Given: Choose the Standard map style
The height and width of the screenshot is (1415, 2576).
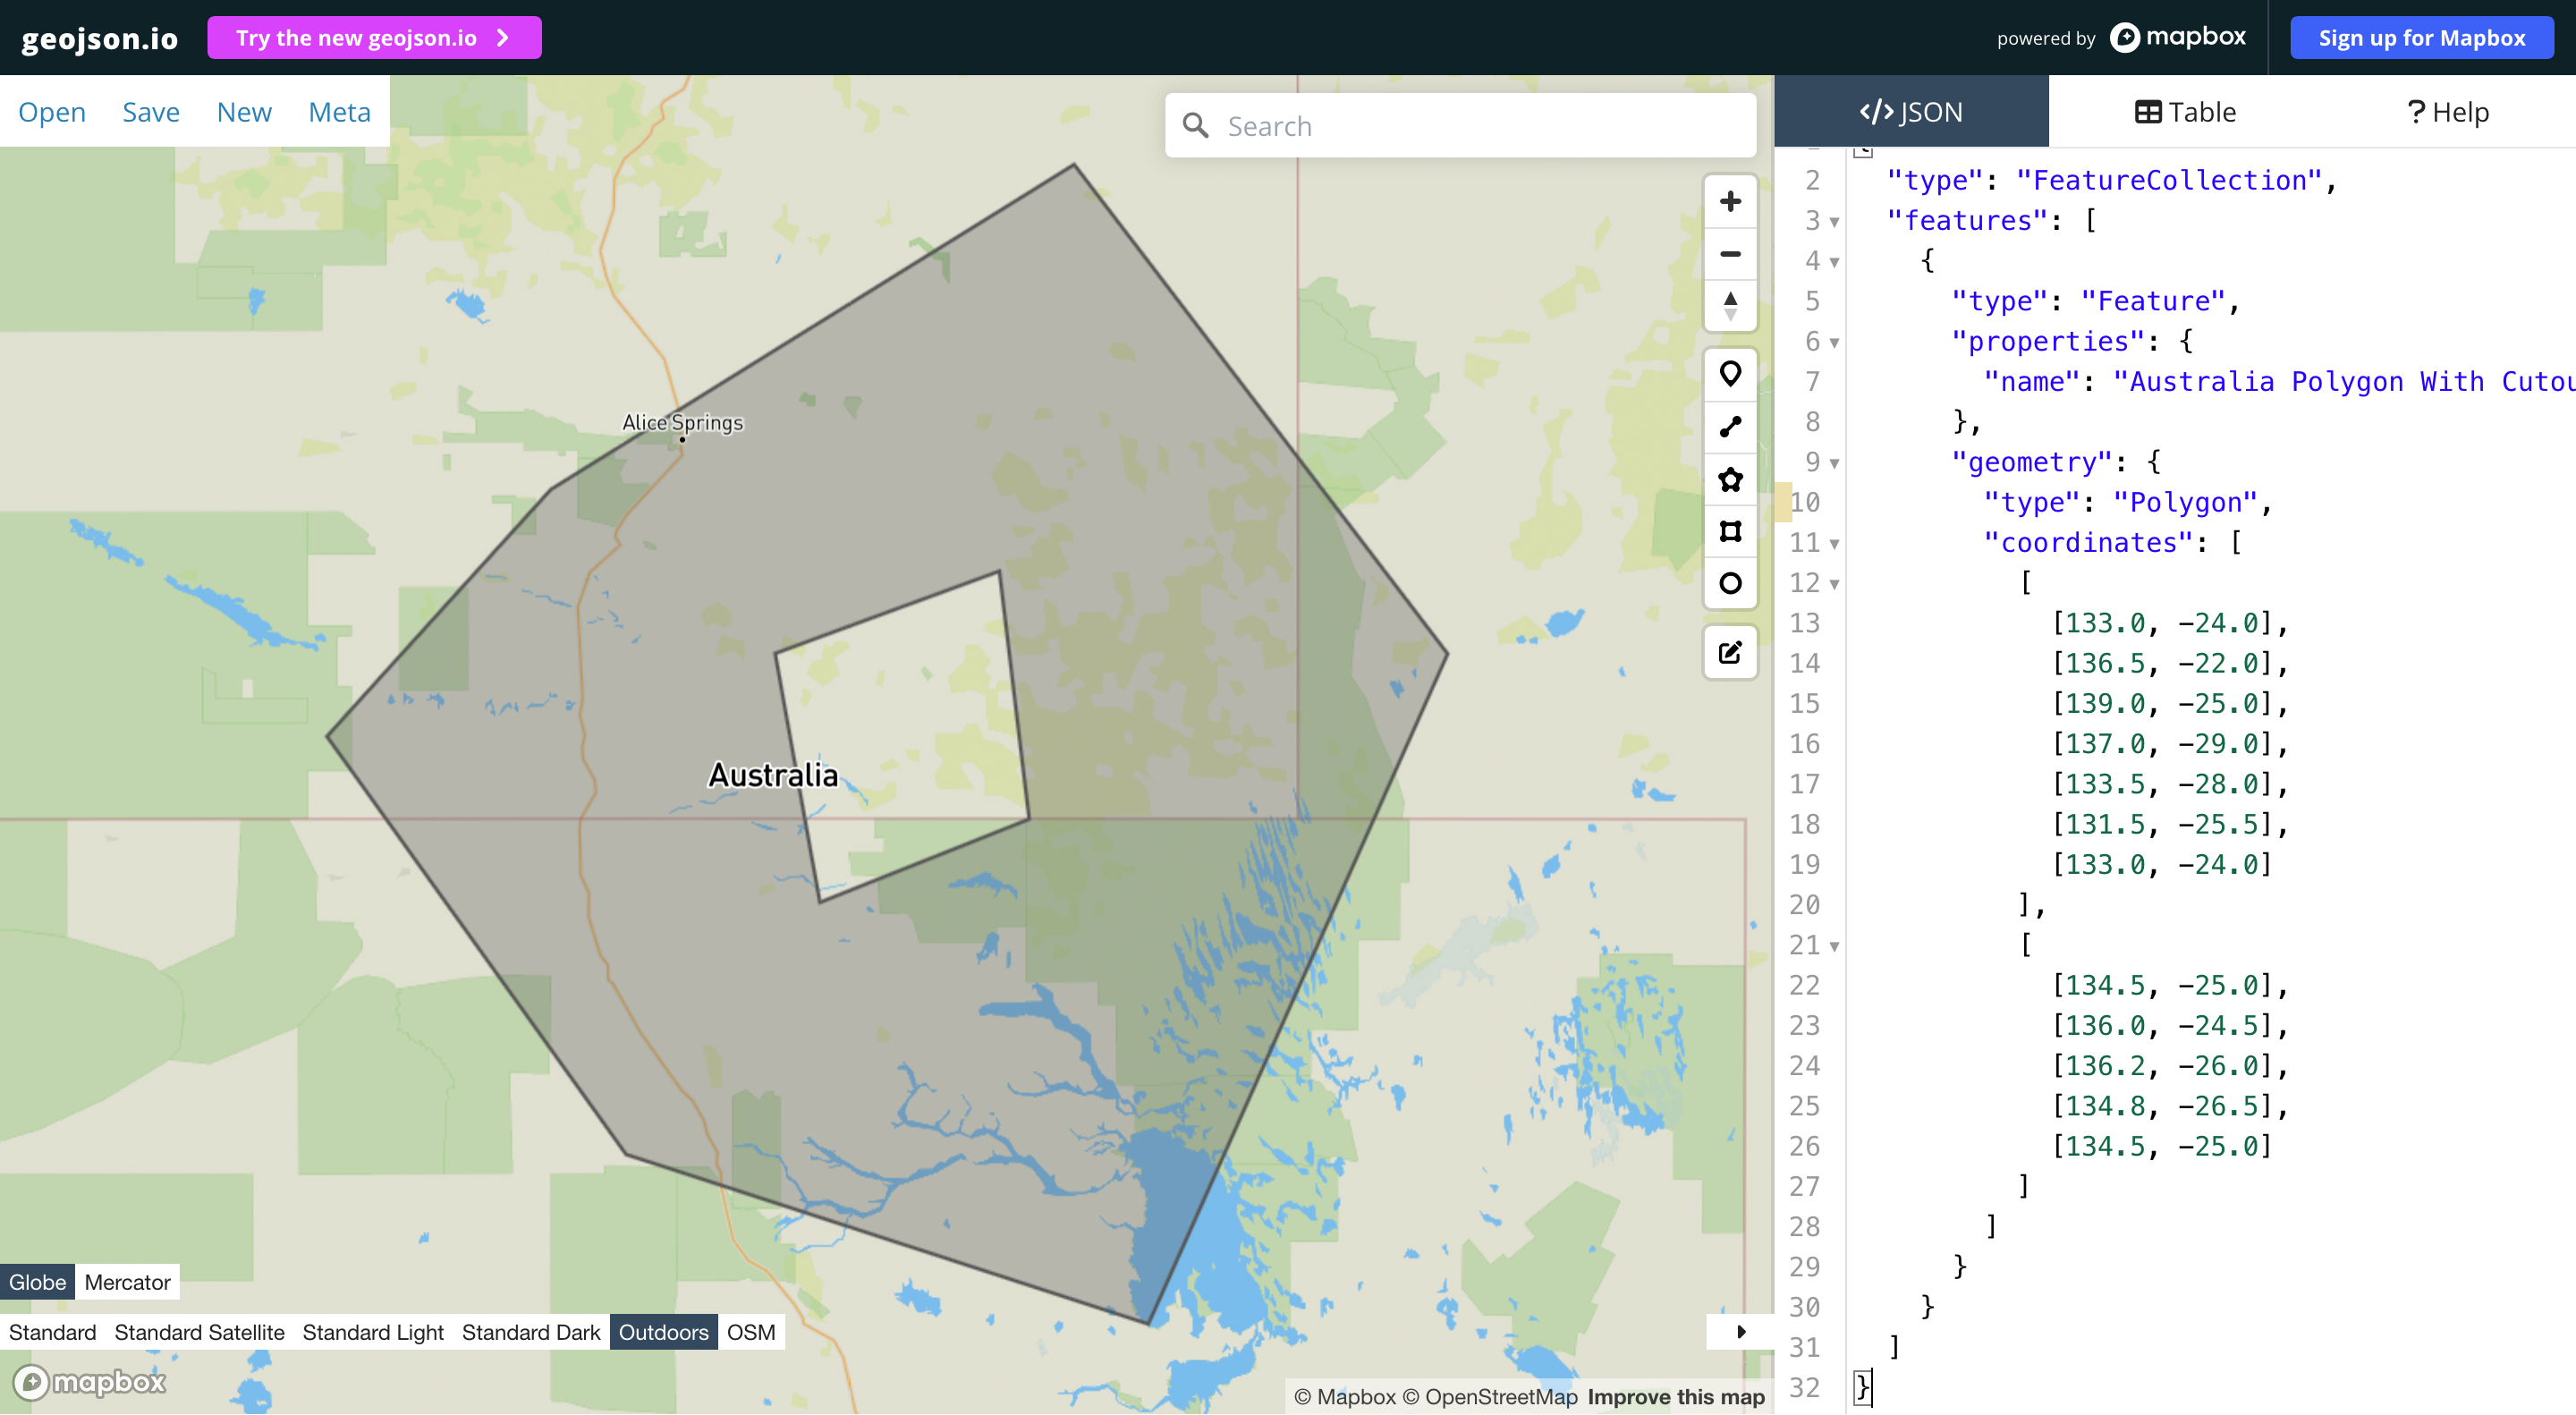Looking at the screenshot, I should coord(52,1332).
